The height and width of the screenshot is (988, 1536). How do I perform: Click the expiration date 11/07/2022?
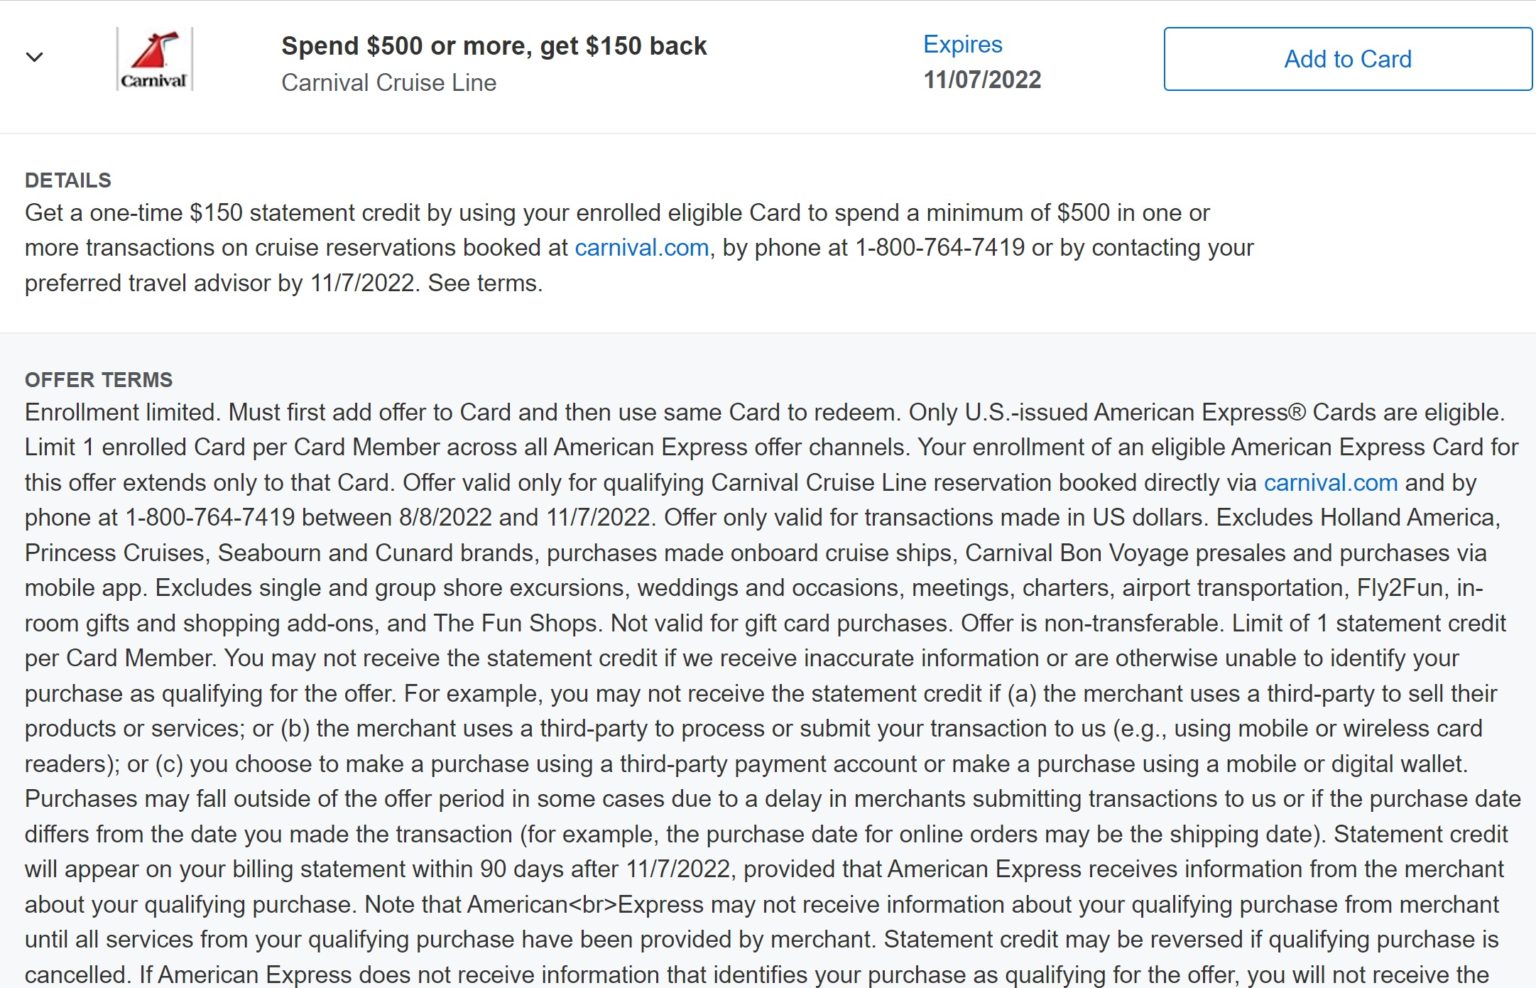point(981,80)
